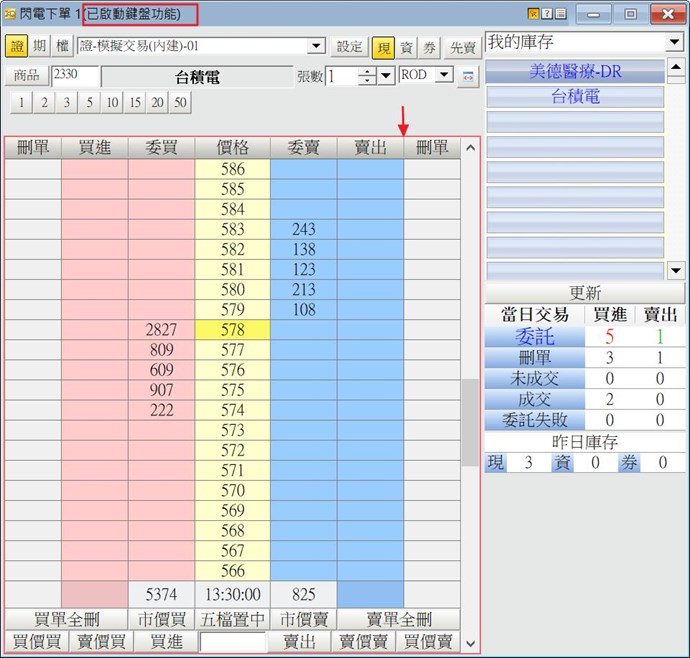This screenshot has height=658, width=690.
Task: Click the small calculator icon beside ROD
Action: click(467, 77)
